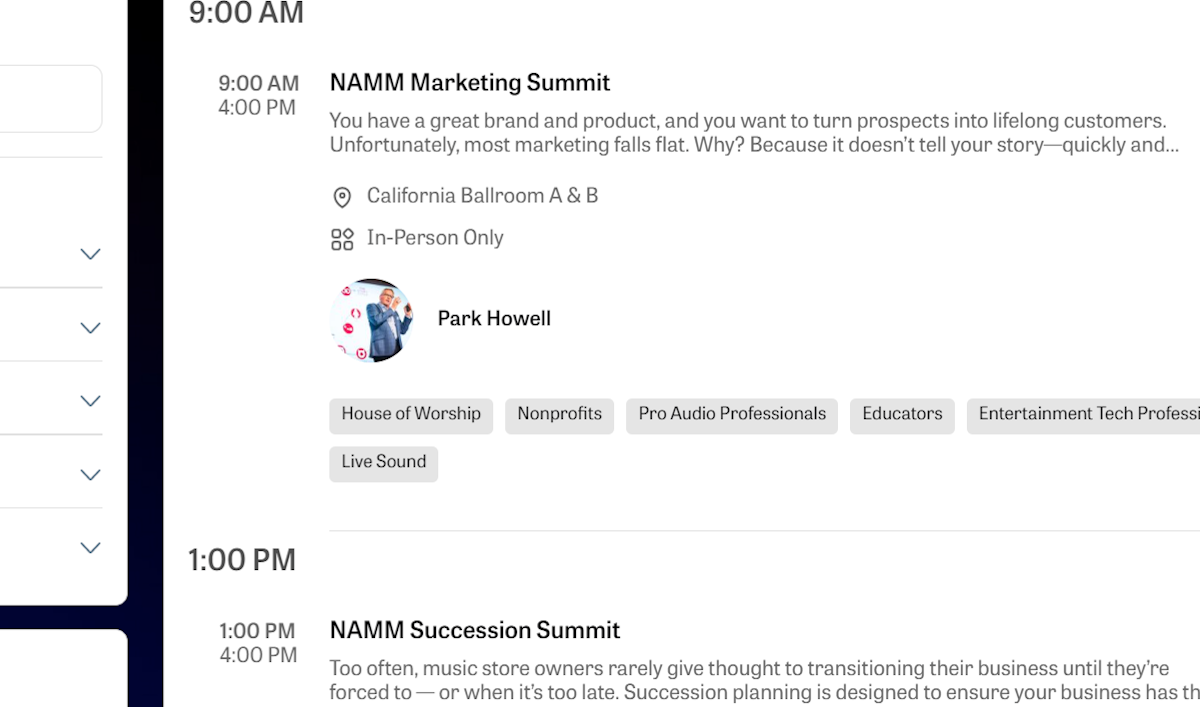Image resolution: width=1200 pixels, height=707 pixels.
Task: Select the Nonprofits tag
Action: point(560,415)
